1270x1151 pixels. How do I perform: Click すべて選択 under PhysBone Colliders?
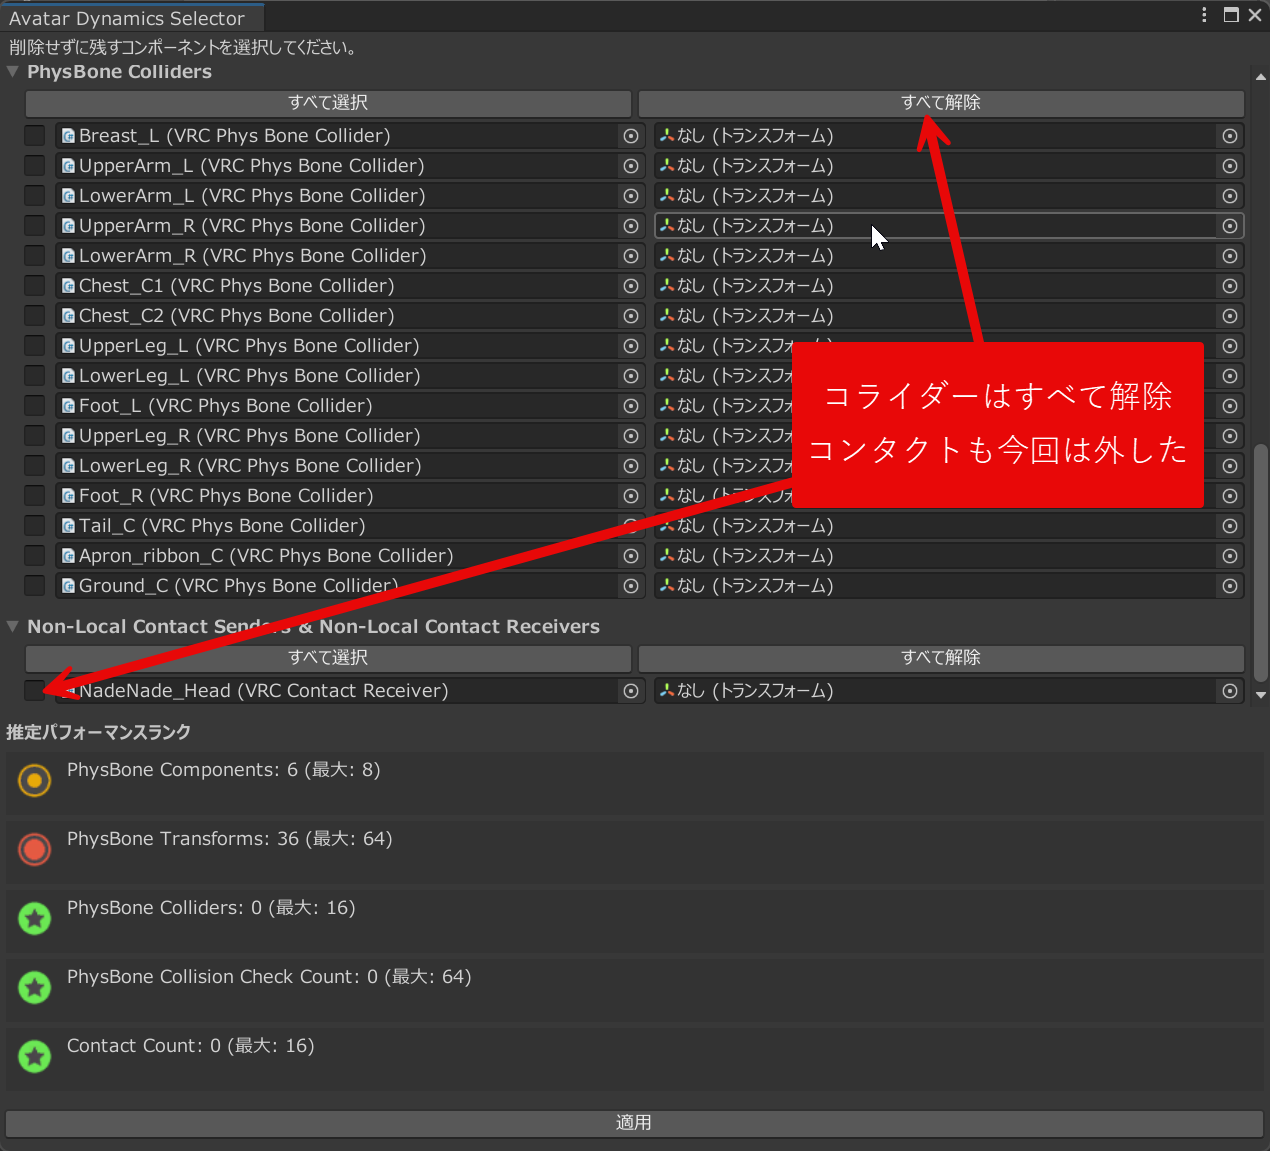[328, 103]
